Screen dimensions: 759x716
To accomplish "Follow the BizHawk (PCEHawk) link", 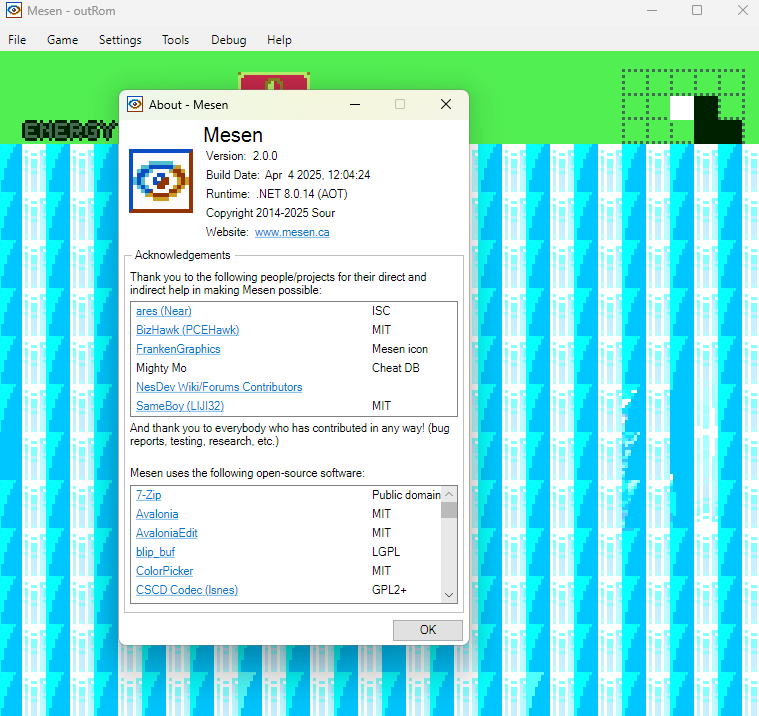I will pos(187,330).
